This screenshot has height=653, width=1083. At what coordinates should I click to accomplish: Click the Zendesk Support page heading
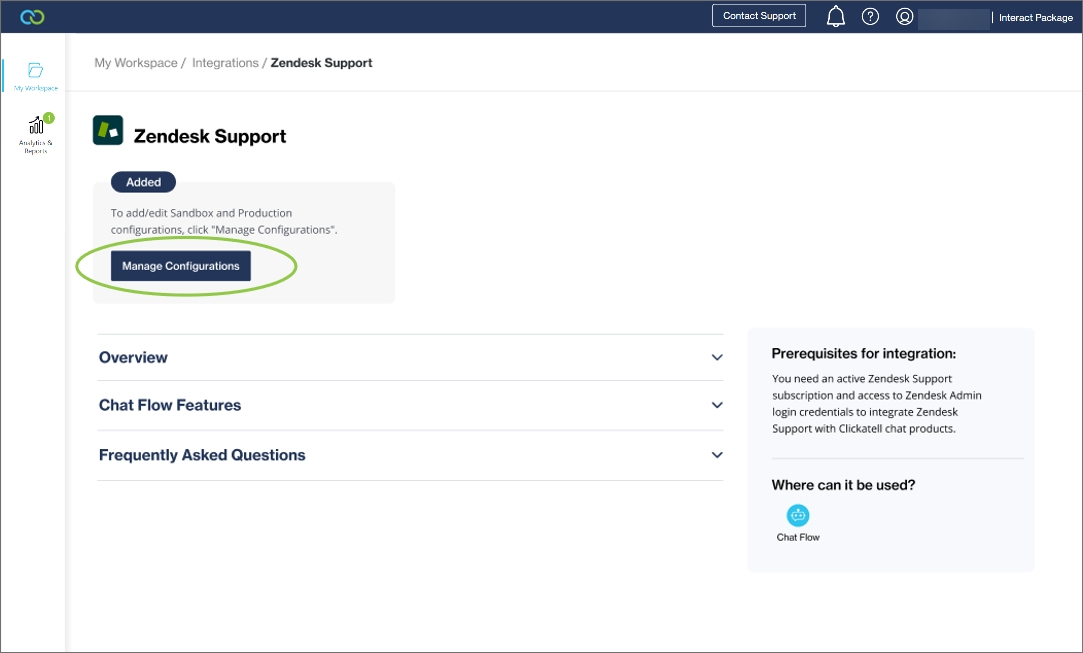pos(210,137)
